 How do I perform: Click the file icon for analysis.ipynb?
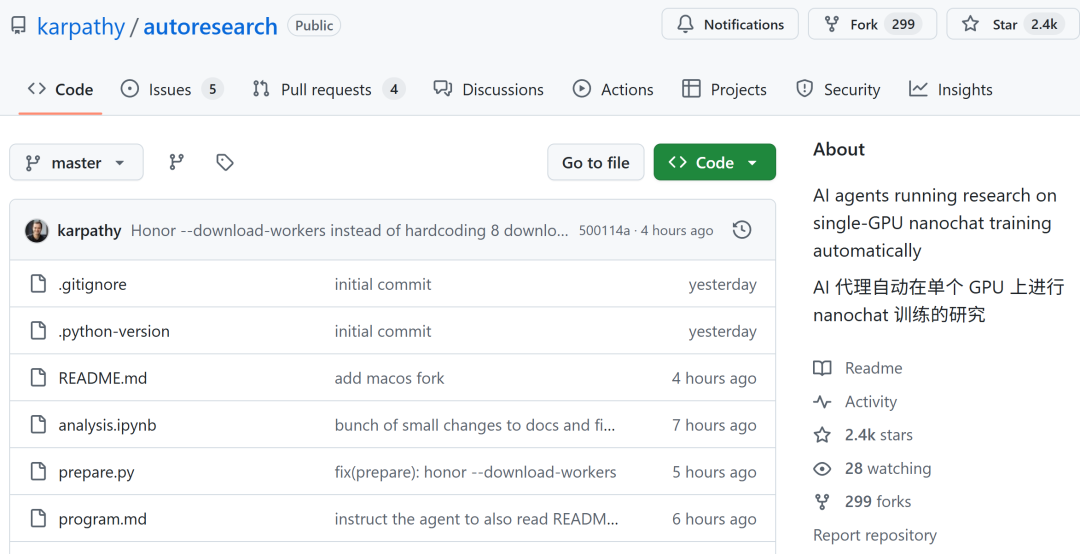click(x=38, y=425)
